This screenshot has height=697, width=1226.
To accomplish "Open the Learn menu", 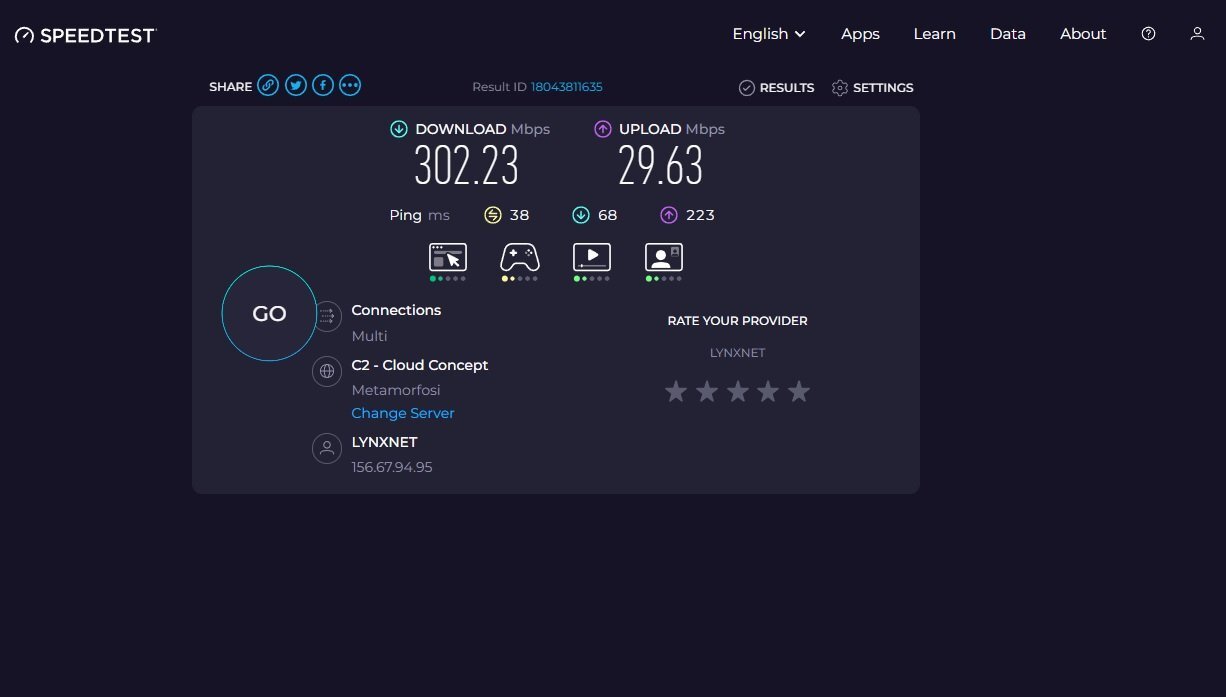I will 934,34.
